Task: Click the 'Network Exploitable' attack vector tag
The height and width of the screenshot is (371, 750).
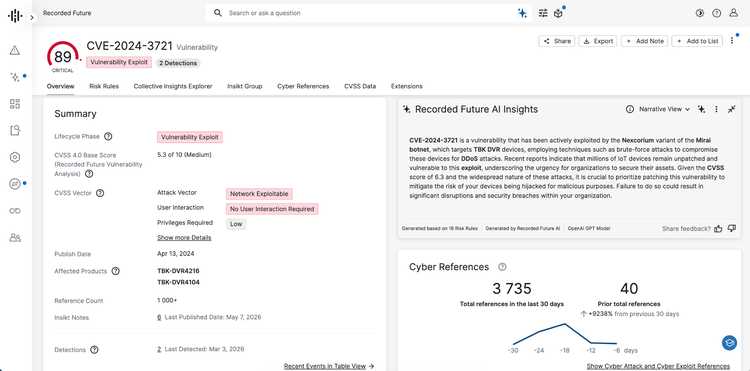Action: (259, 194)
